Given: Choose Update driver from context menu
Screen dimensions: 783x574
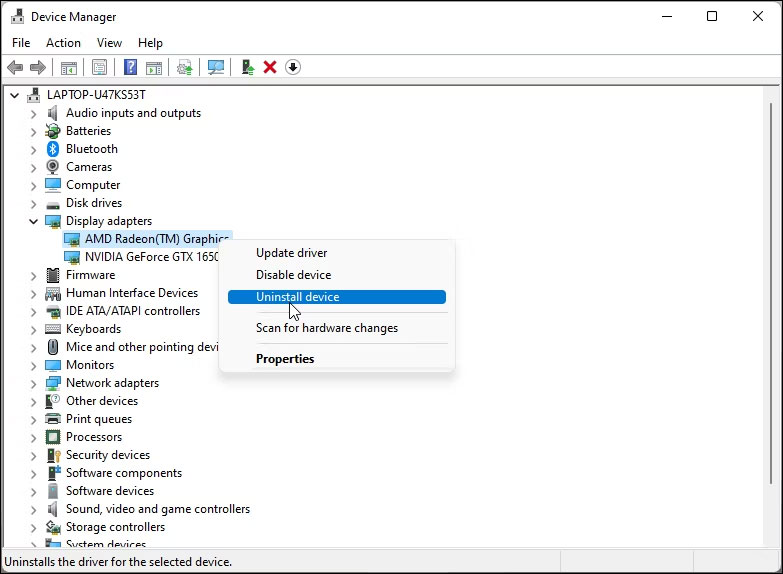Looking at the screenshot, I should tap(337, 253).
